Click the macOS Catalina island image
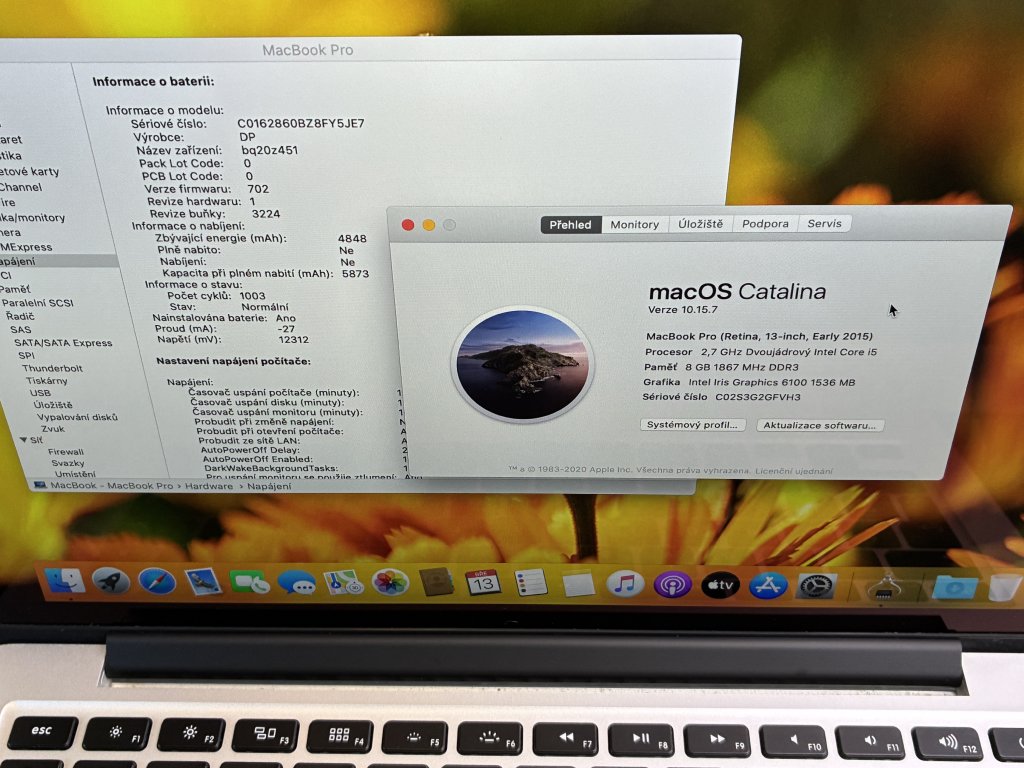Image resolution: width=1024 pixels, height=768 pixels. [522, 364]
